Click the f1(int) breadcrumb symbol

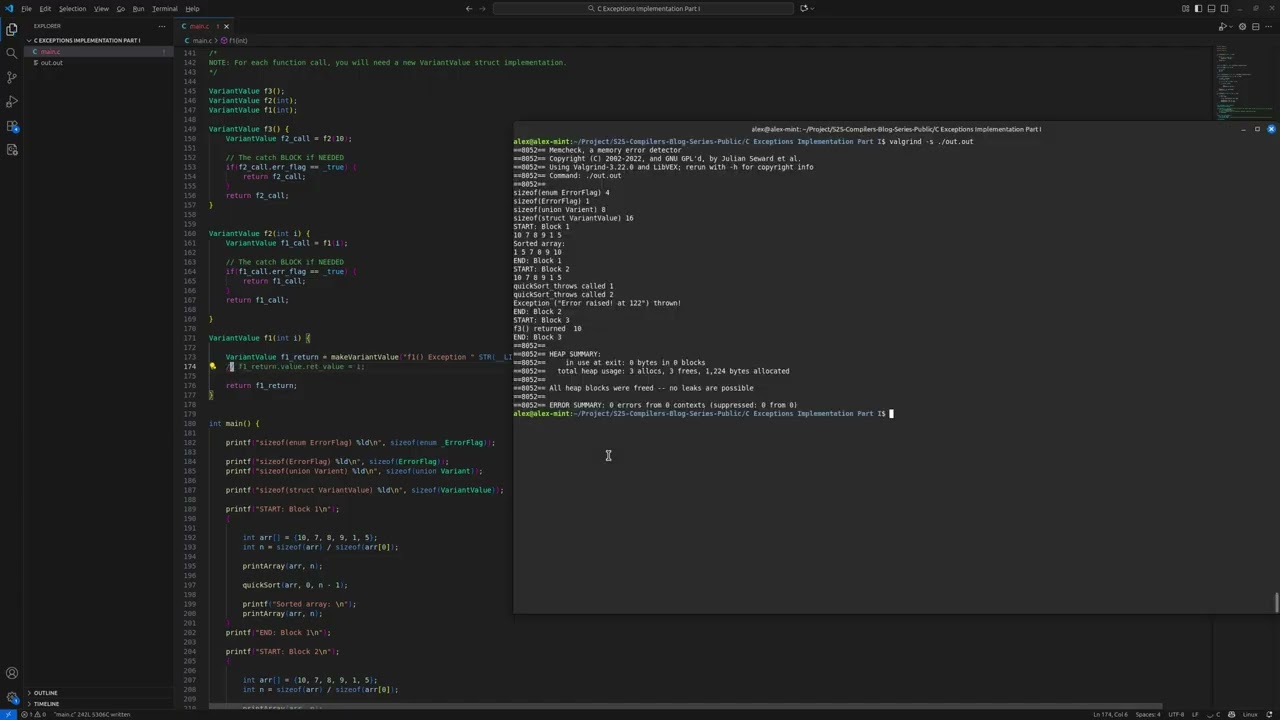[236, 41]
